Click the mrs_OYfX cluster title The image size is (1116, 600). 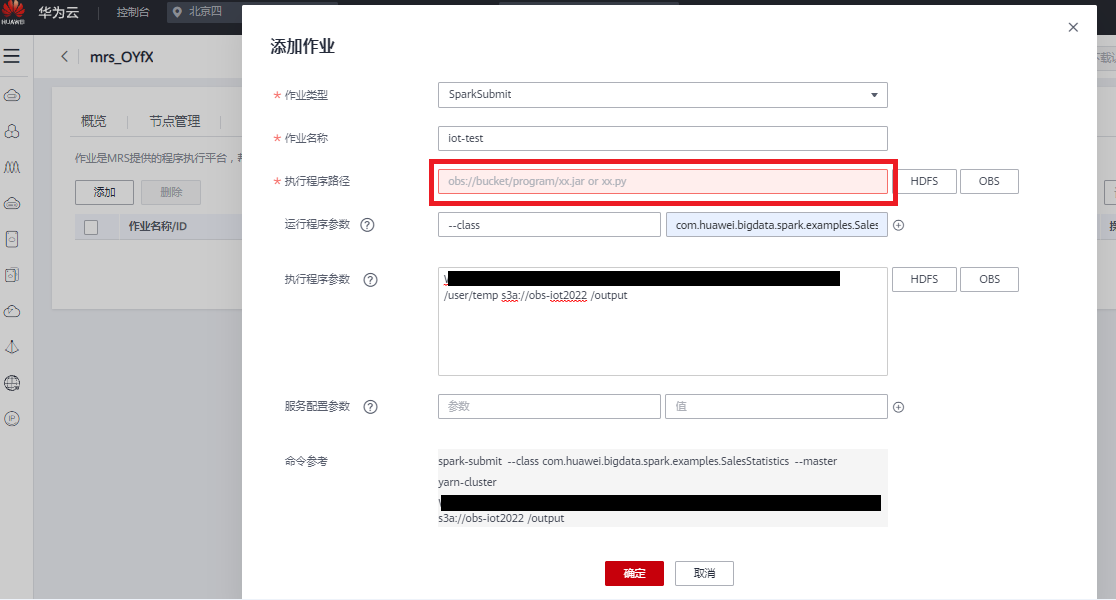tap(122, 57)
